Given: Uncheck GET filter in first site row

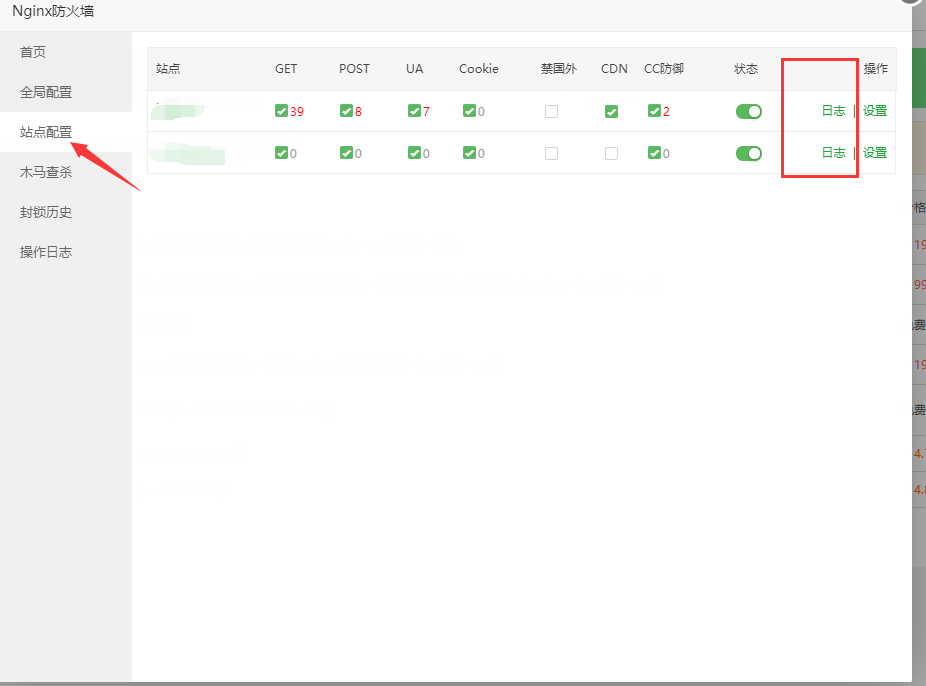Looking at the screenshot, I should tap(281, 111).
